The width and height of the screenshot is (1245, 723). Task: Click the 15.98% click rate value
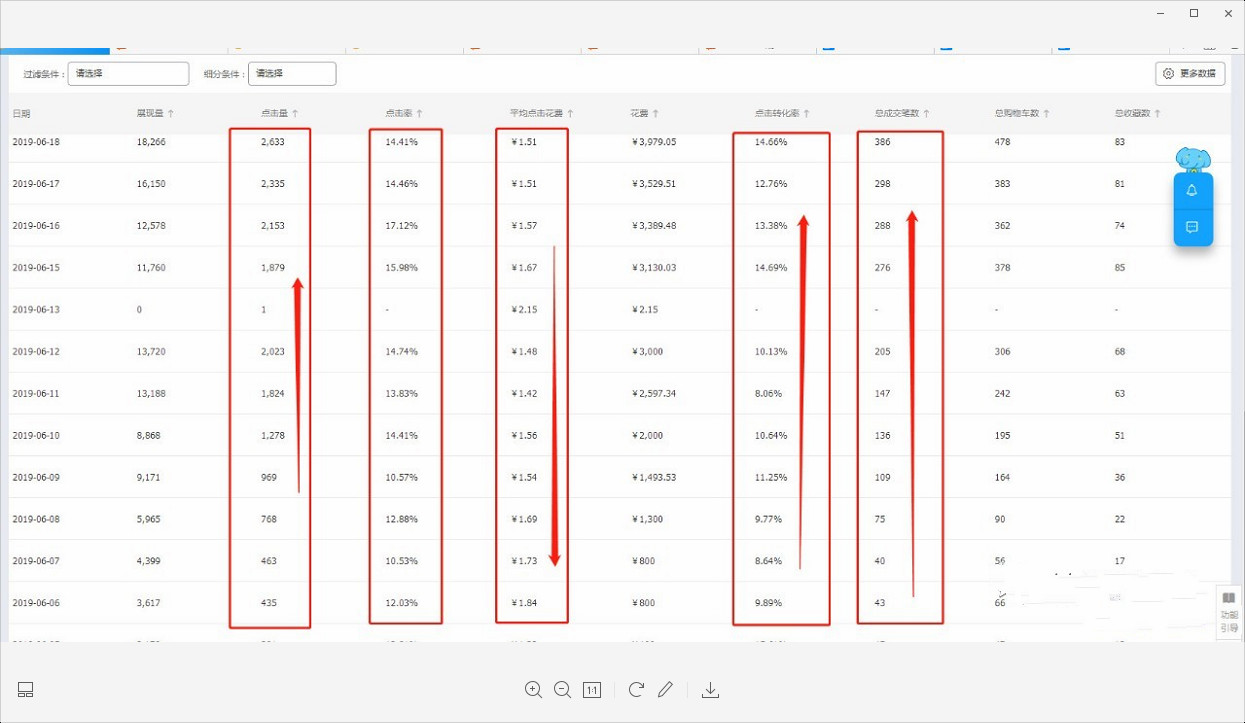coord(401,268)
